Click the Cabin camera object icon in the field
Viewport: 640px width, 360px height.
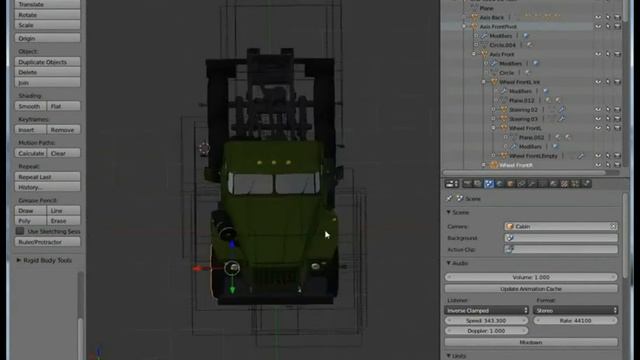510,227
